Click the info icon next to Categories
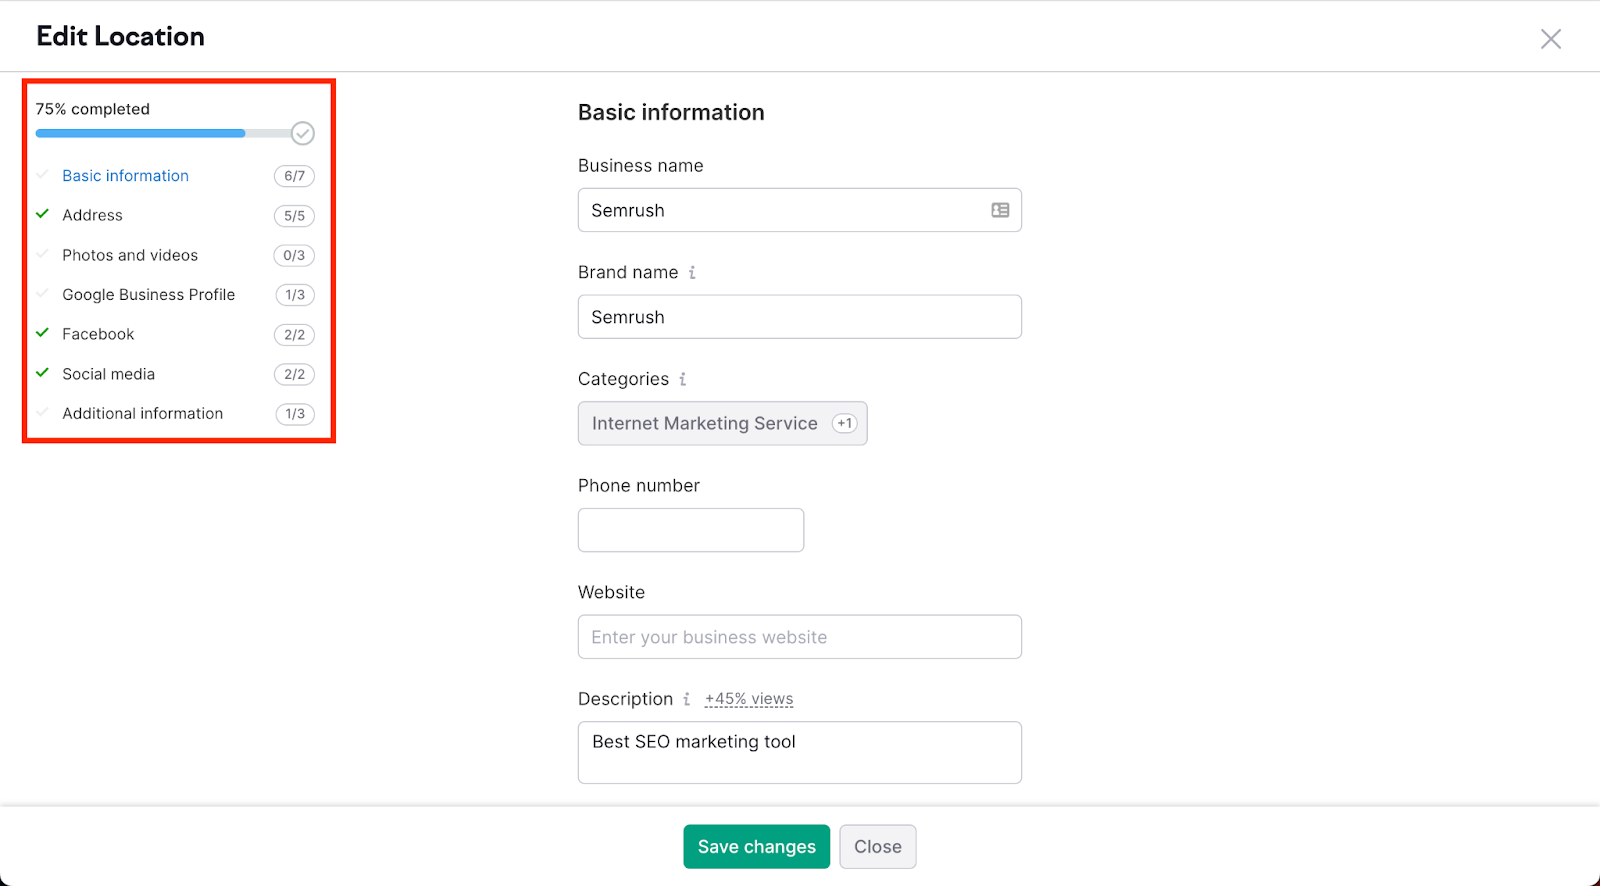The width and height of the screenshot is (1600, 886). (683, 379)
